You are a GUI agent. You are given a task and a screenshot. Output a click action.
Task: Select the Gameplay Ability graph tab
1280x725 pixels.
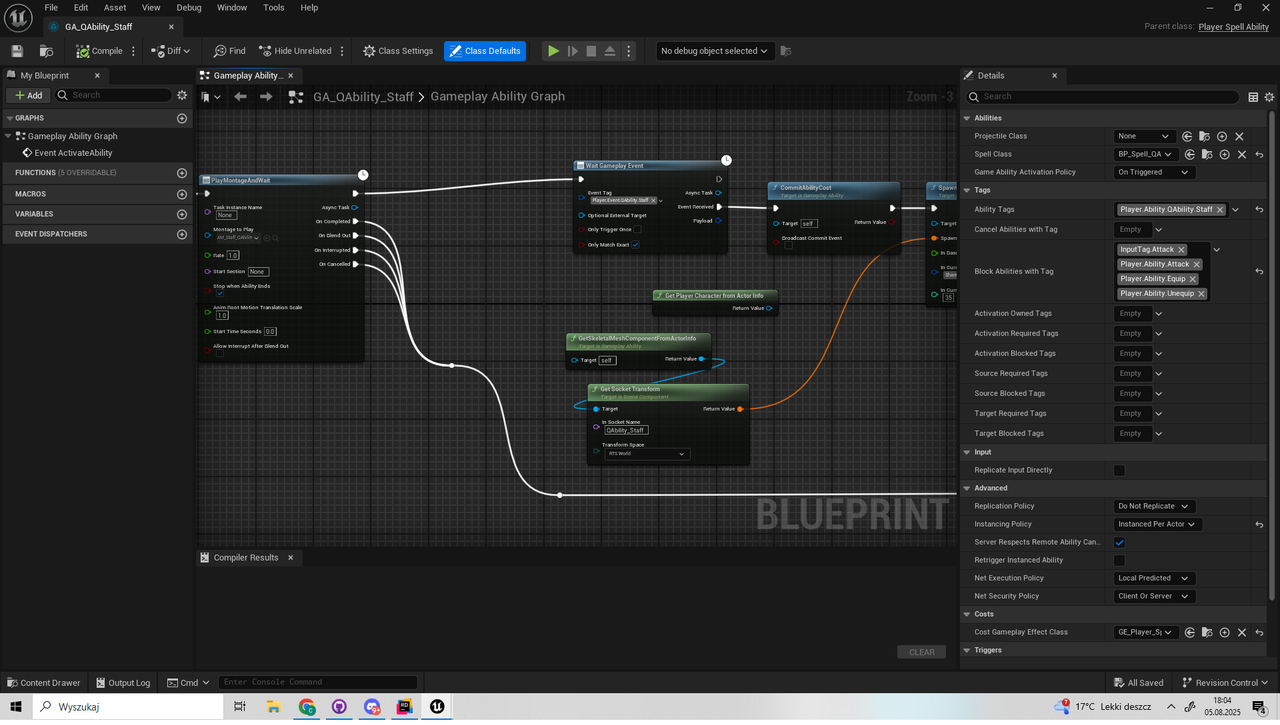tap(247, 75)
